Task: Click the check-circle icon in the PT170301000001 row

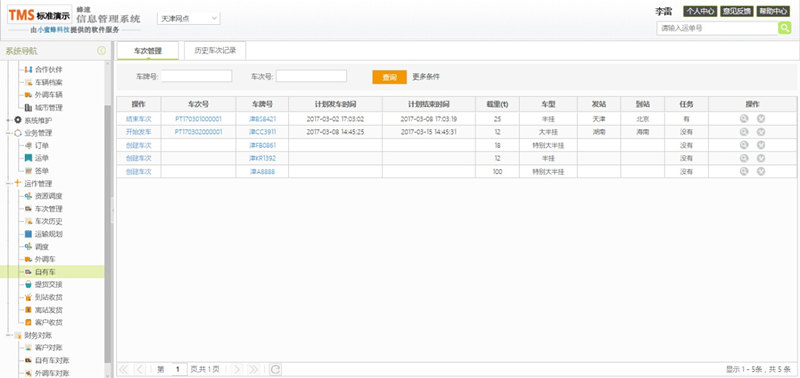Action: click(761, 118)
